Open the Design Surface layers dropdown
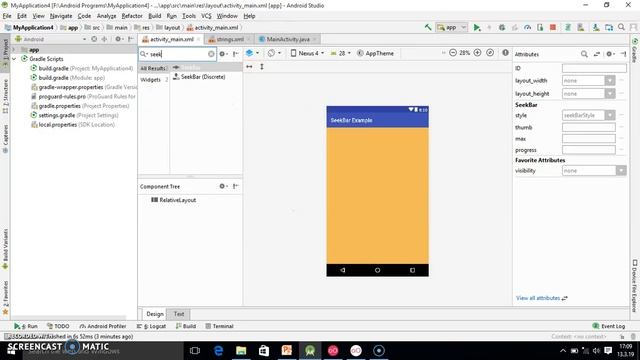This screenshot has width=640, height=360. [x=252, y=53]
